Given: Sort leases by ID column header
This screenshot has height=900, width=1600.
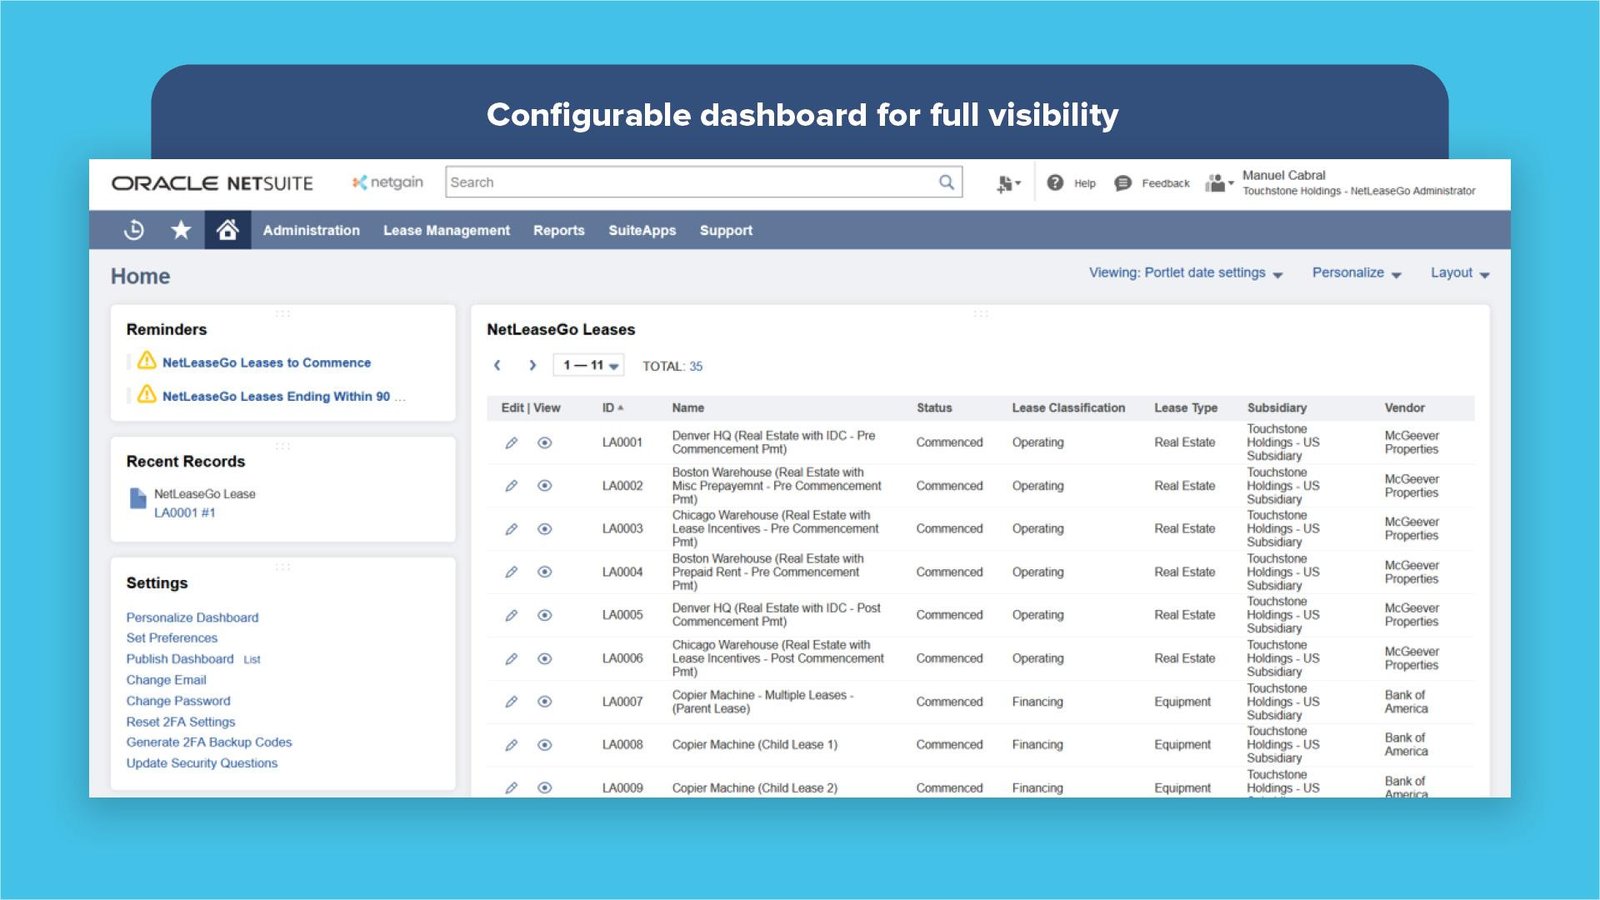Looking at the screenshot, I should (612, 408).
